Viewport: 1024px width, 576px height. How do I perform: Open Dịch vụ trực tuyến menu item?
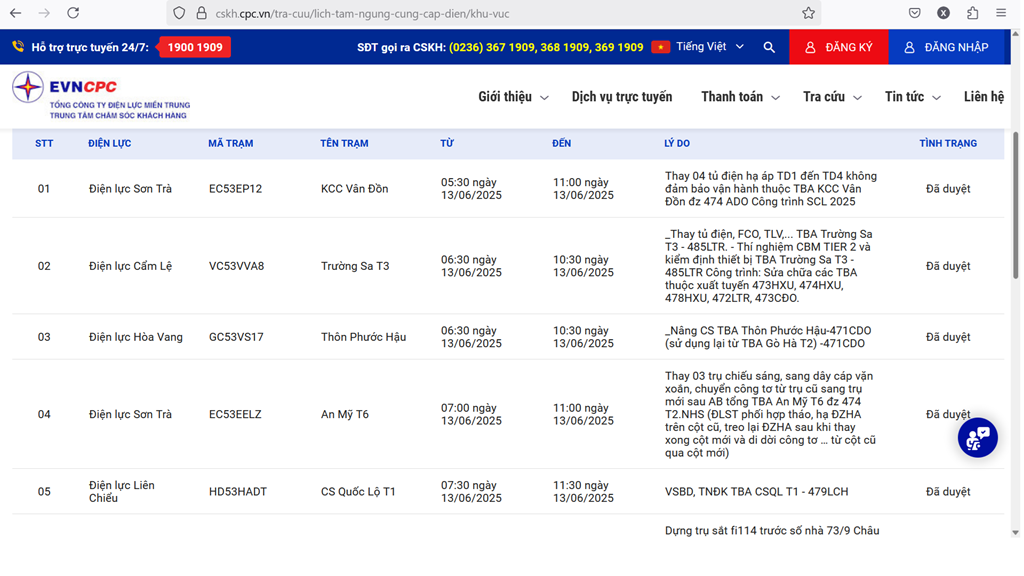(622, 97)
